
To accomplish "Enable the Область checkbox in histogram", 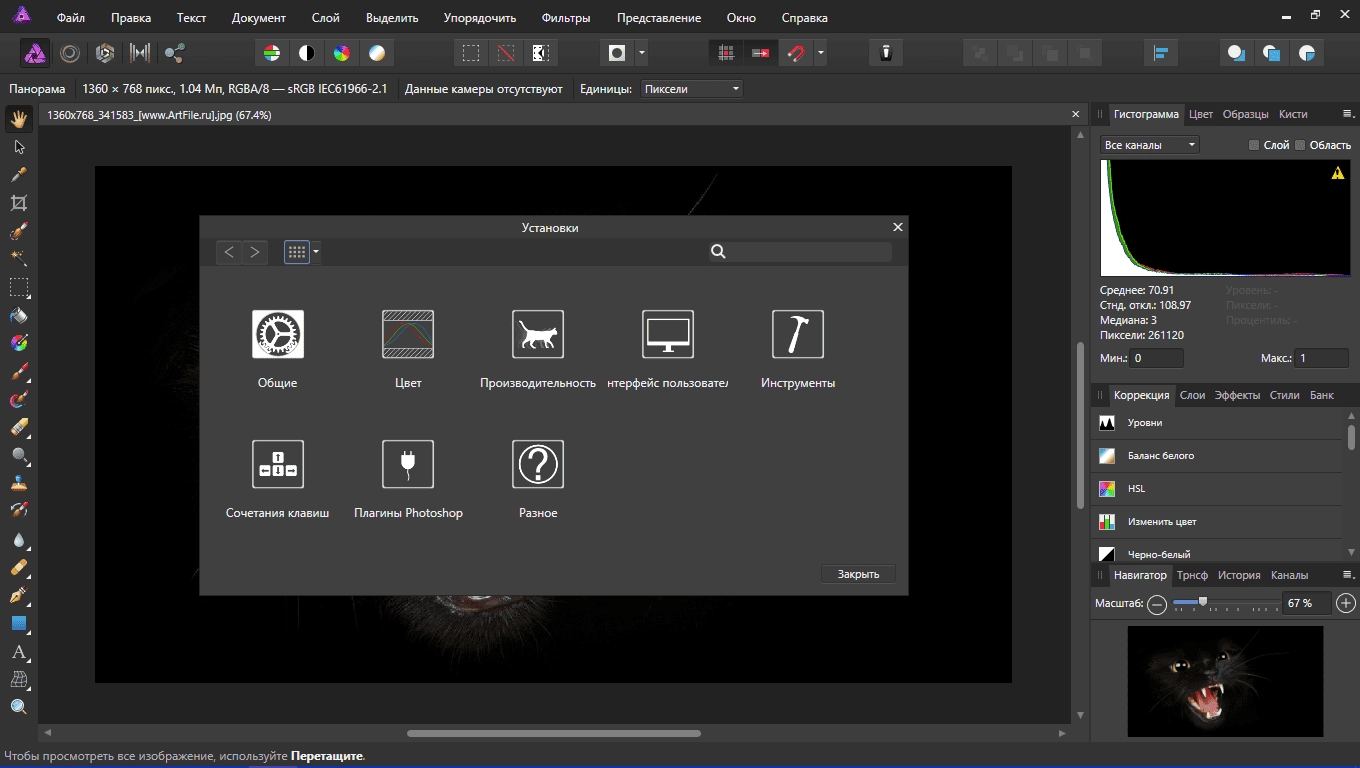I will [x=1300, y=145].
